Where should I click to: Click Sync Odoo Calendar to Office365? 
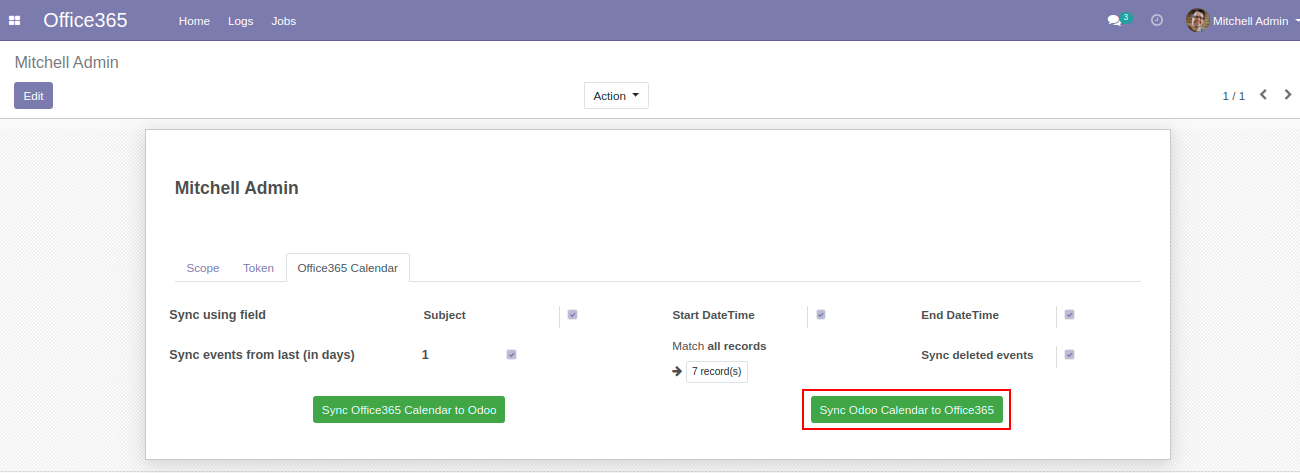coord(906,410)
